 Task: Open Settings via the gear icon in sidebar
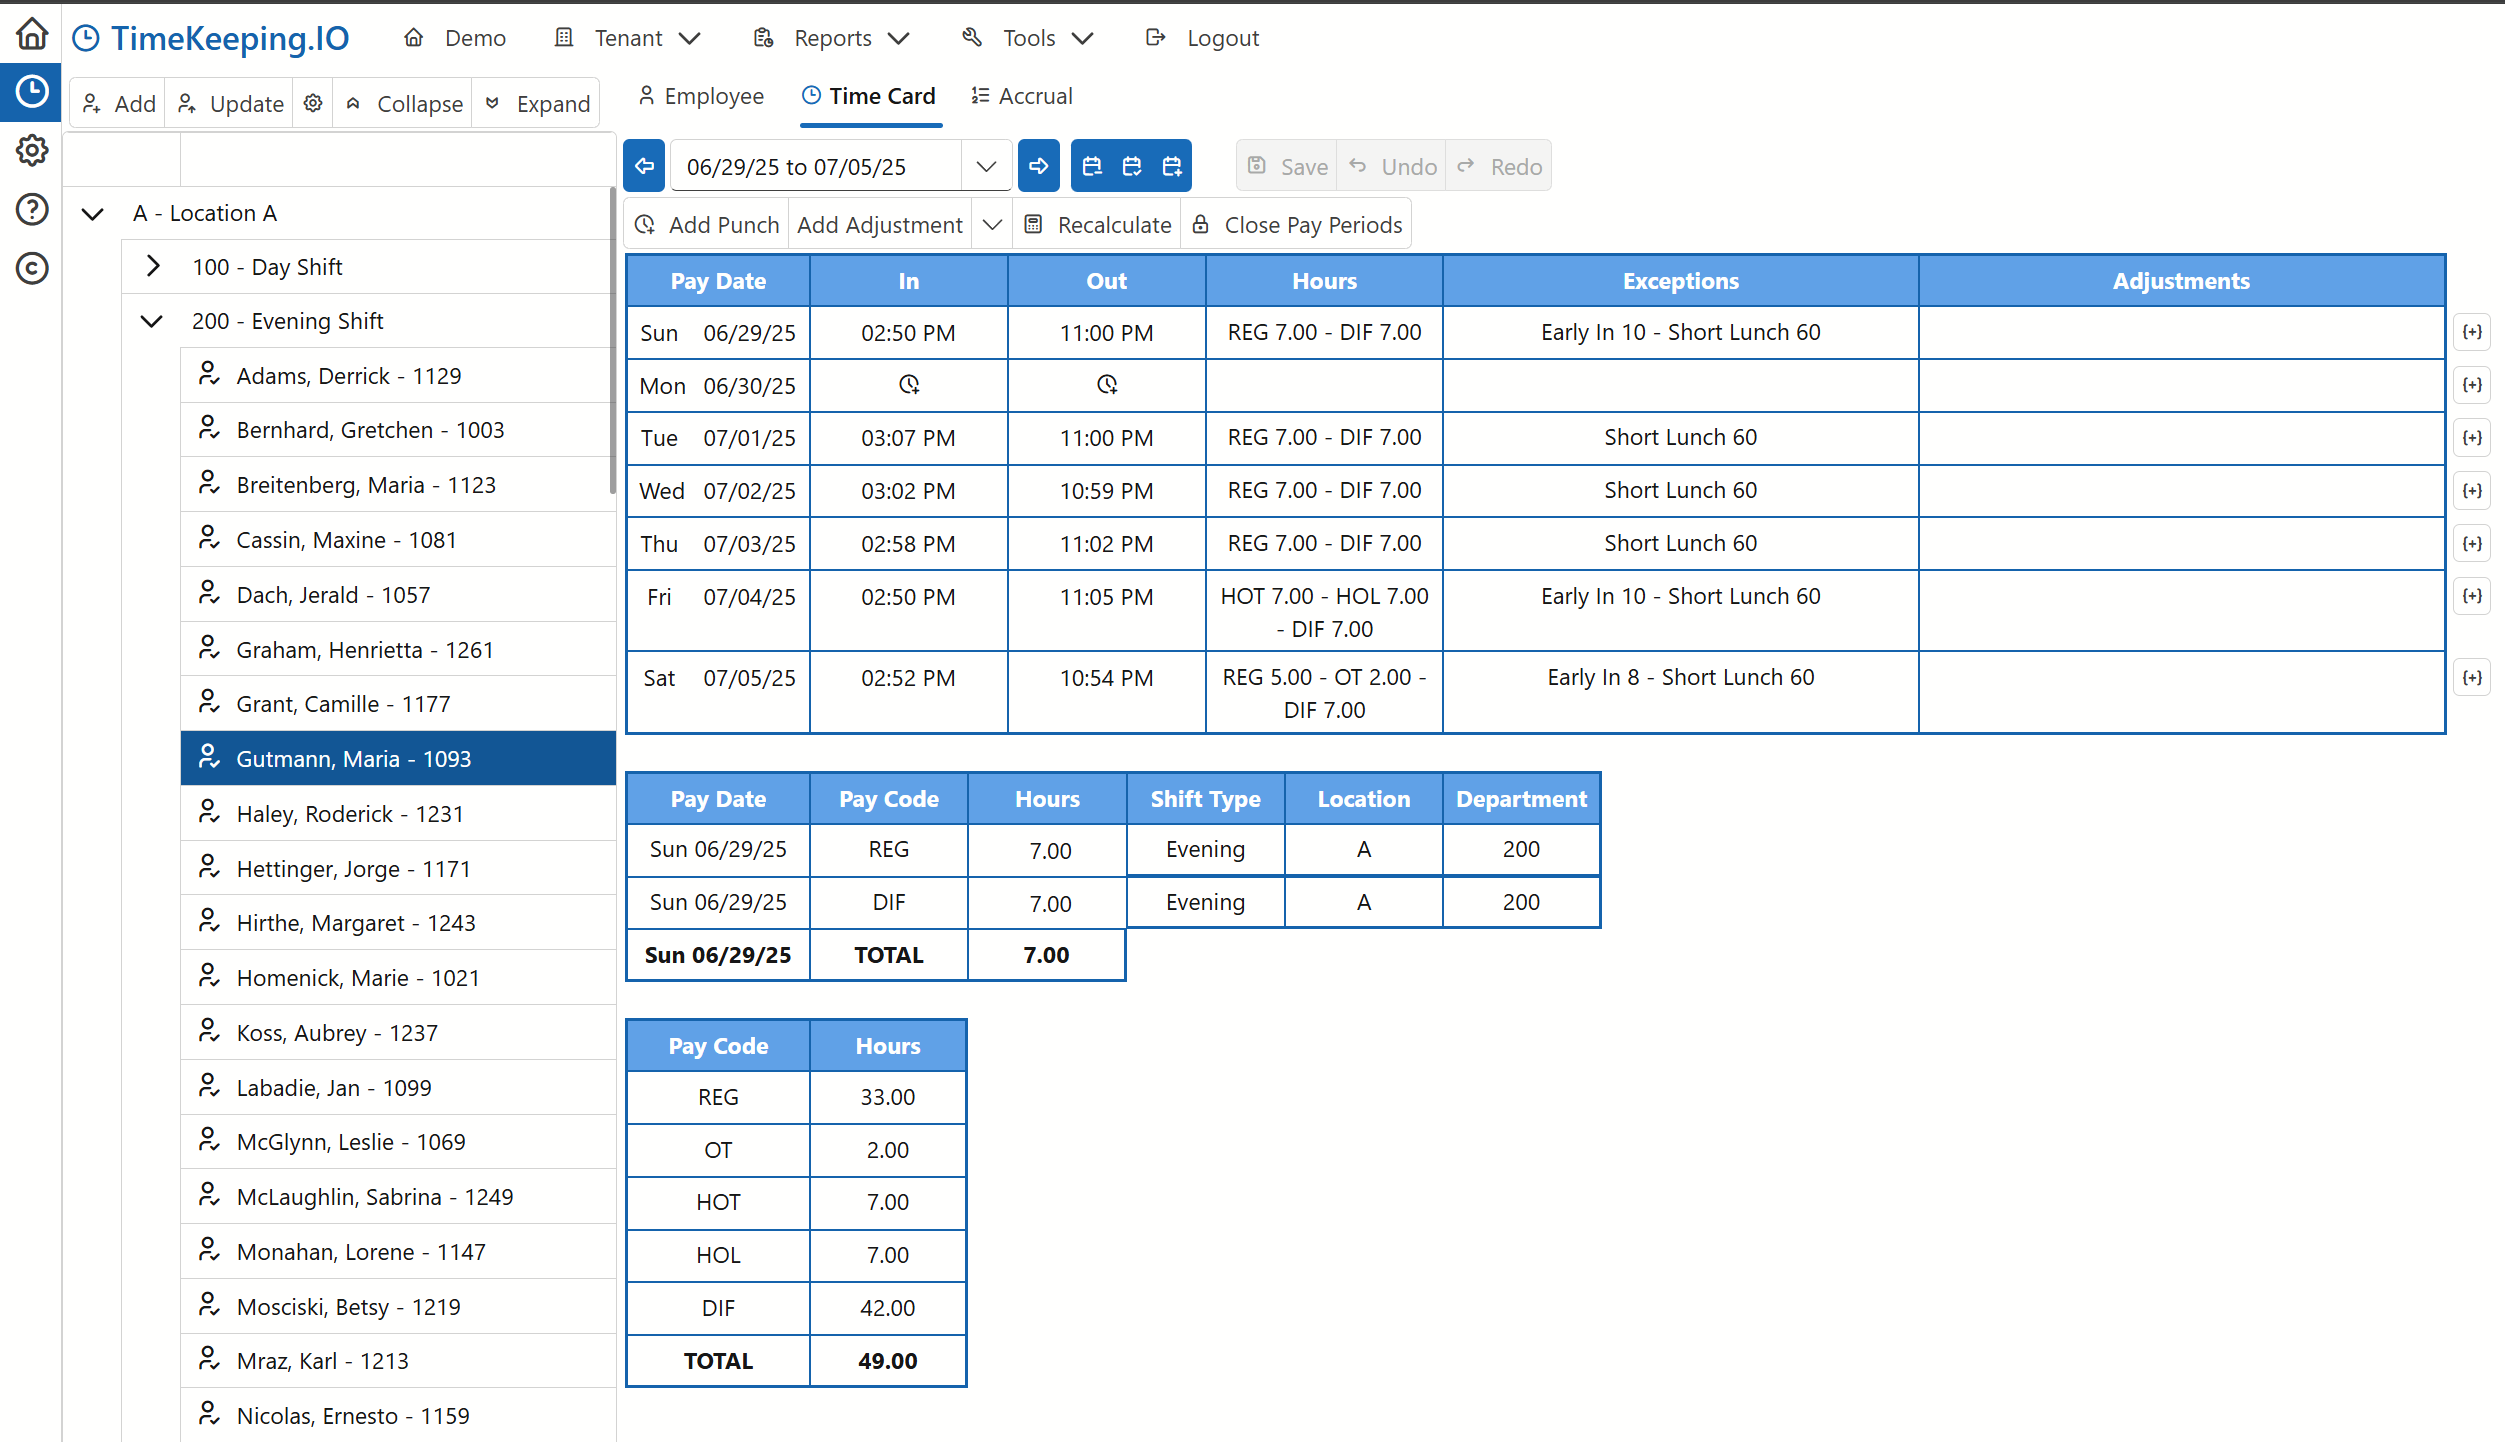(x=31, y=150)
